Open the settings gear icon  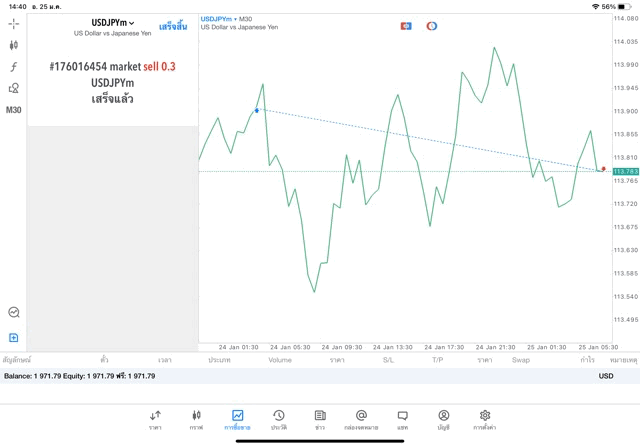pos(485,418)
